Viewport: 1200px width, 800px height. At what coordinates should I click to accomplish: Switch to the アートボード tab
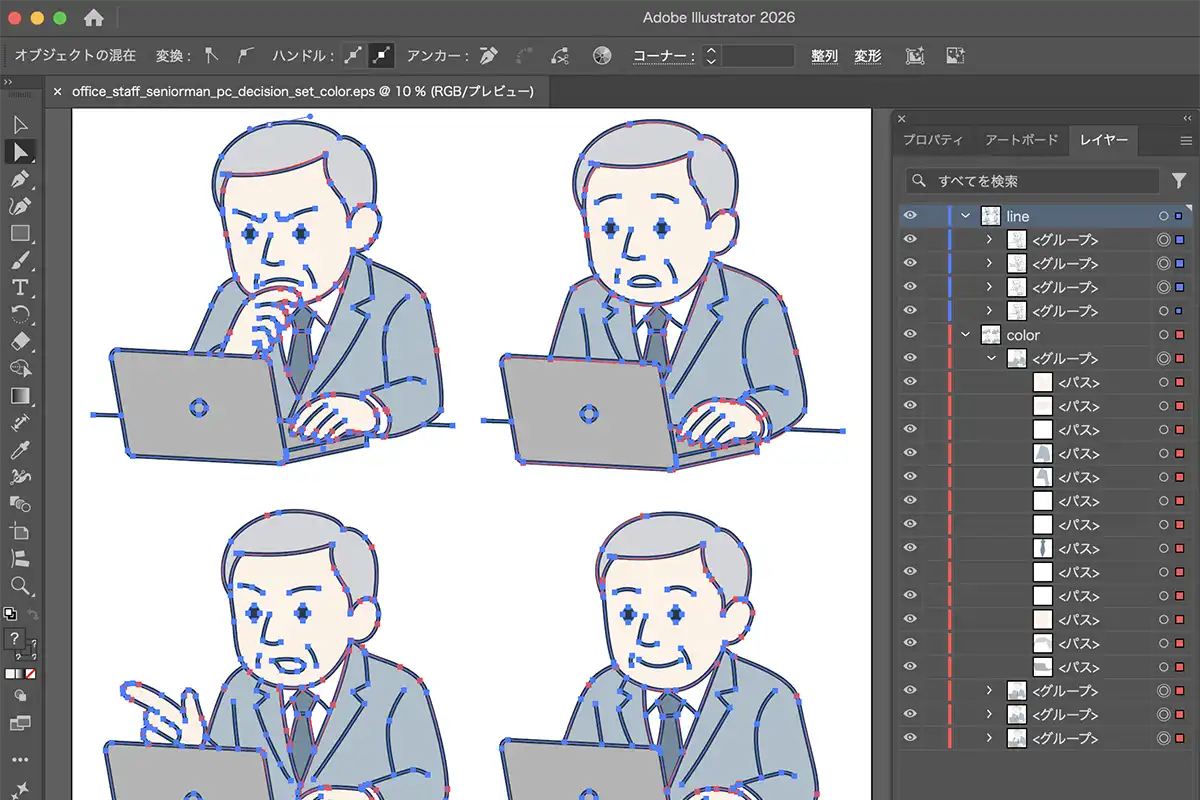point(1021,140)
